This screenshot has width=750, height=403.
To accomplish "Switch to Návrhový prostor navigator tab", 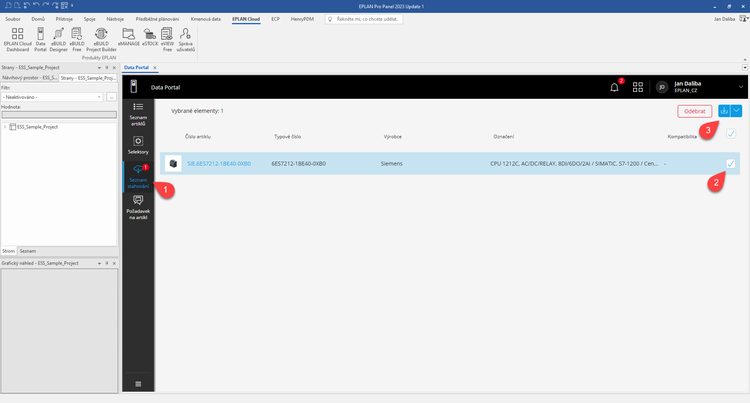I will pos(29,77).
